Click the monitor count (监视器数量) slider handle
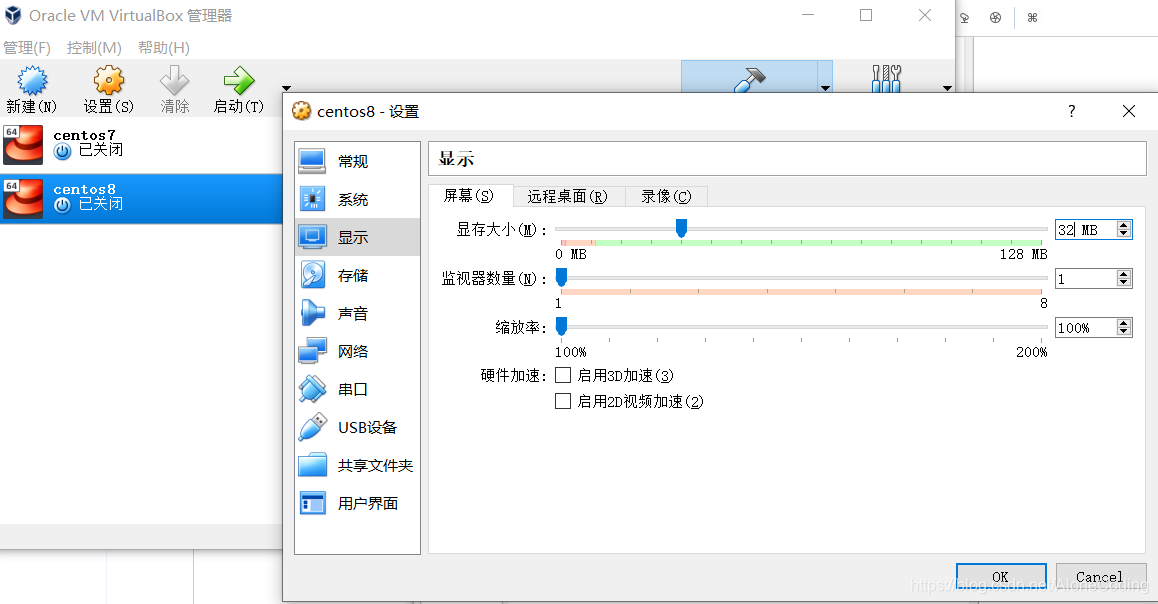Viewport: 1158px width, 604px height. click(561, 277)
